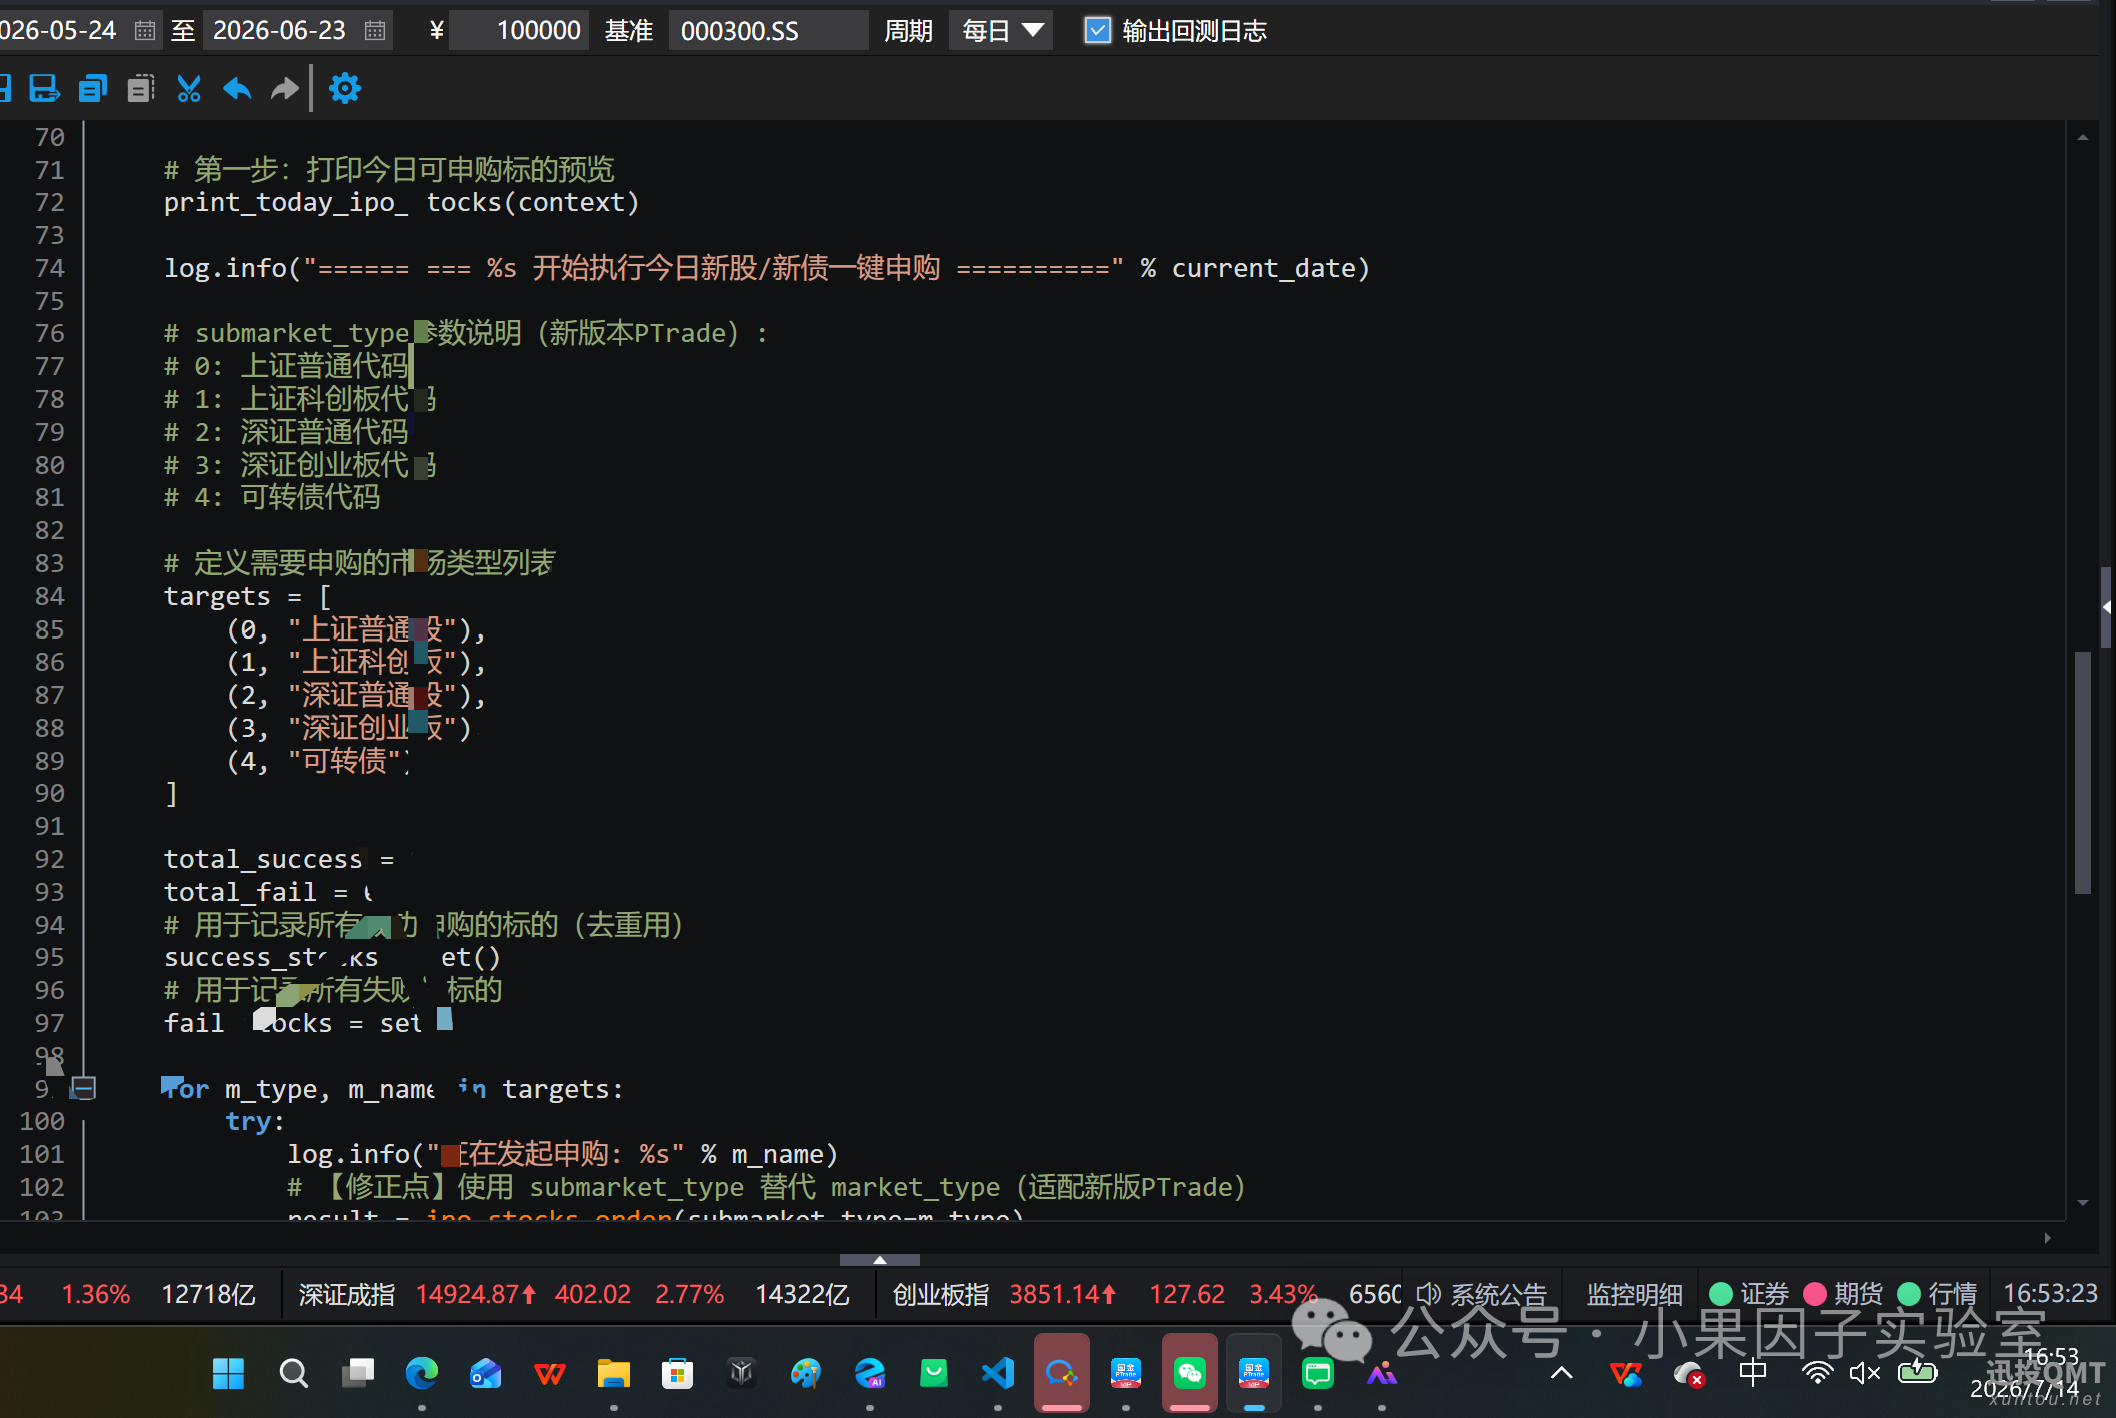Screen dimensions: 2116x1418
Task: Click the 创业板指 index value 3851.14
Action: point(1062,1294)
